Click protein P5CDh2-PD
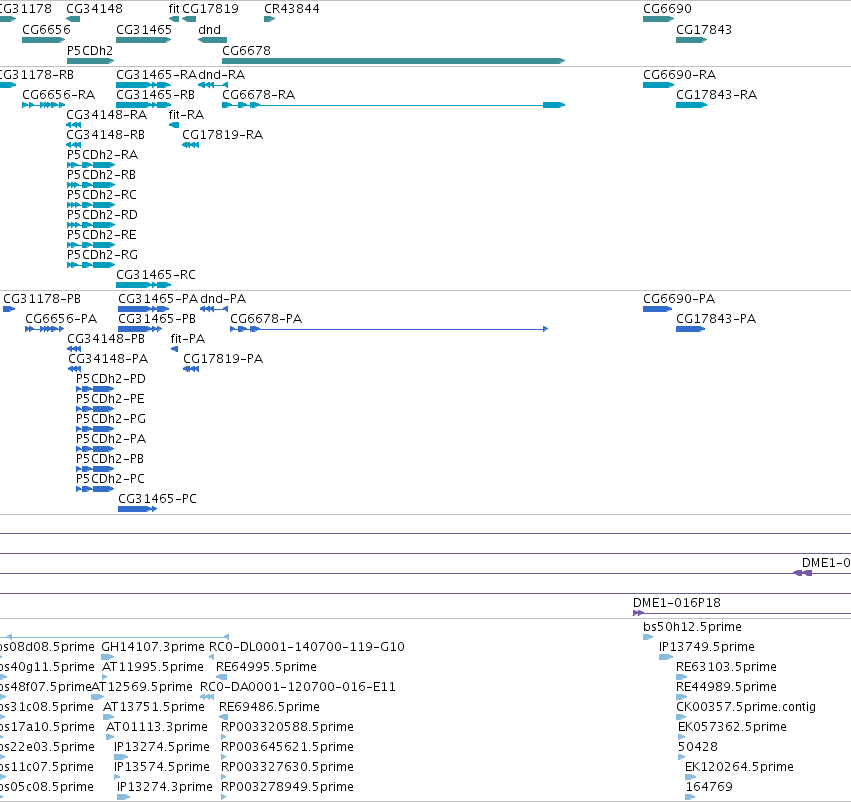 click(x=111, y=378)
